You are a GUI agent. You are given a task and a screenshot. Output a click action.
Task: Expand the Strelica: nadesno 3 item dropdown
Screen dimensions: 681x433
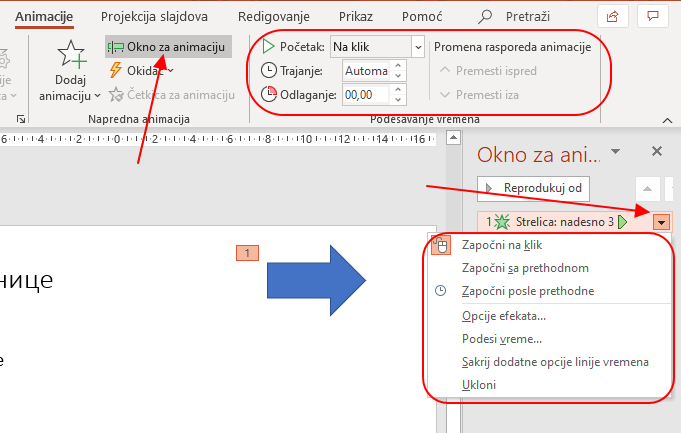point(661,222)
